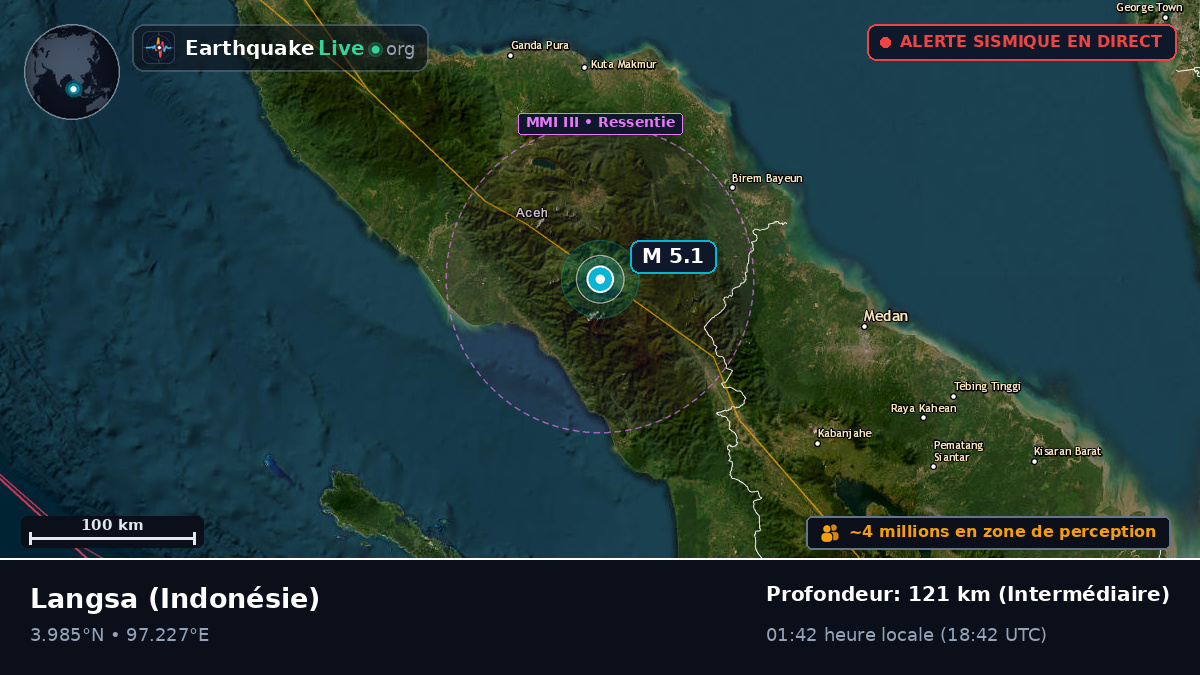Click the Earthquake Live .org title
Image resolution: width=1200 pixels, height=675 pixels.
(x=299, y=48)
